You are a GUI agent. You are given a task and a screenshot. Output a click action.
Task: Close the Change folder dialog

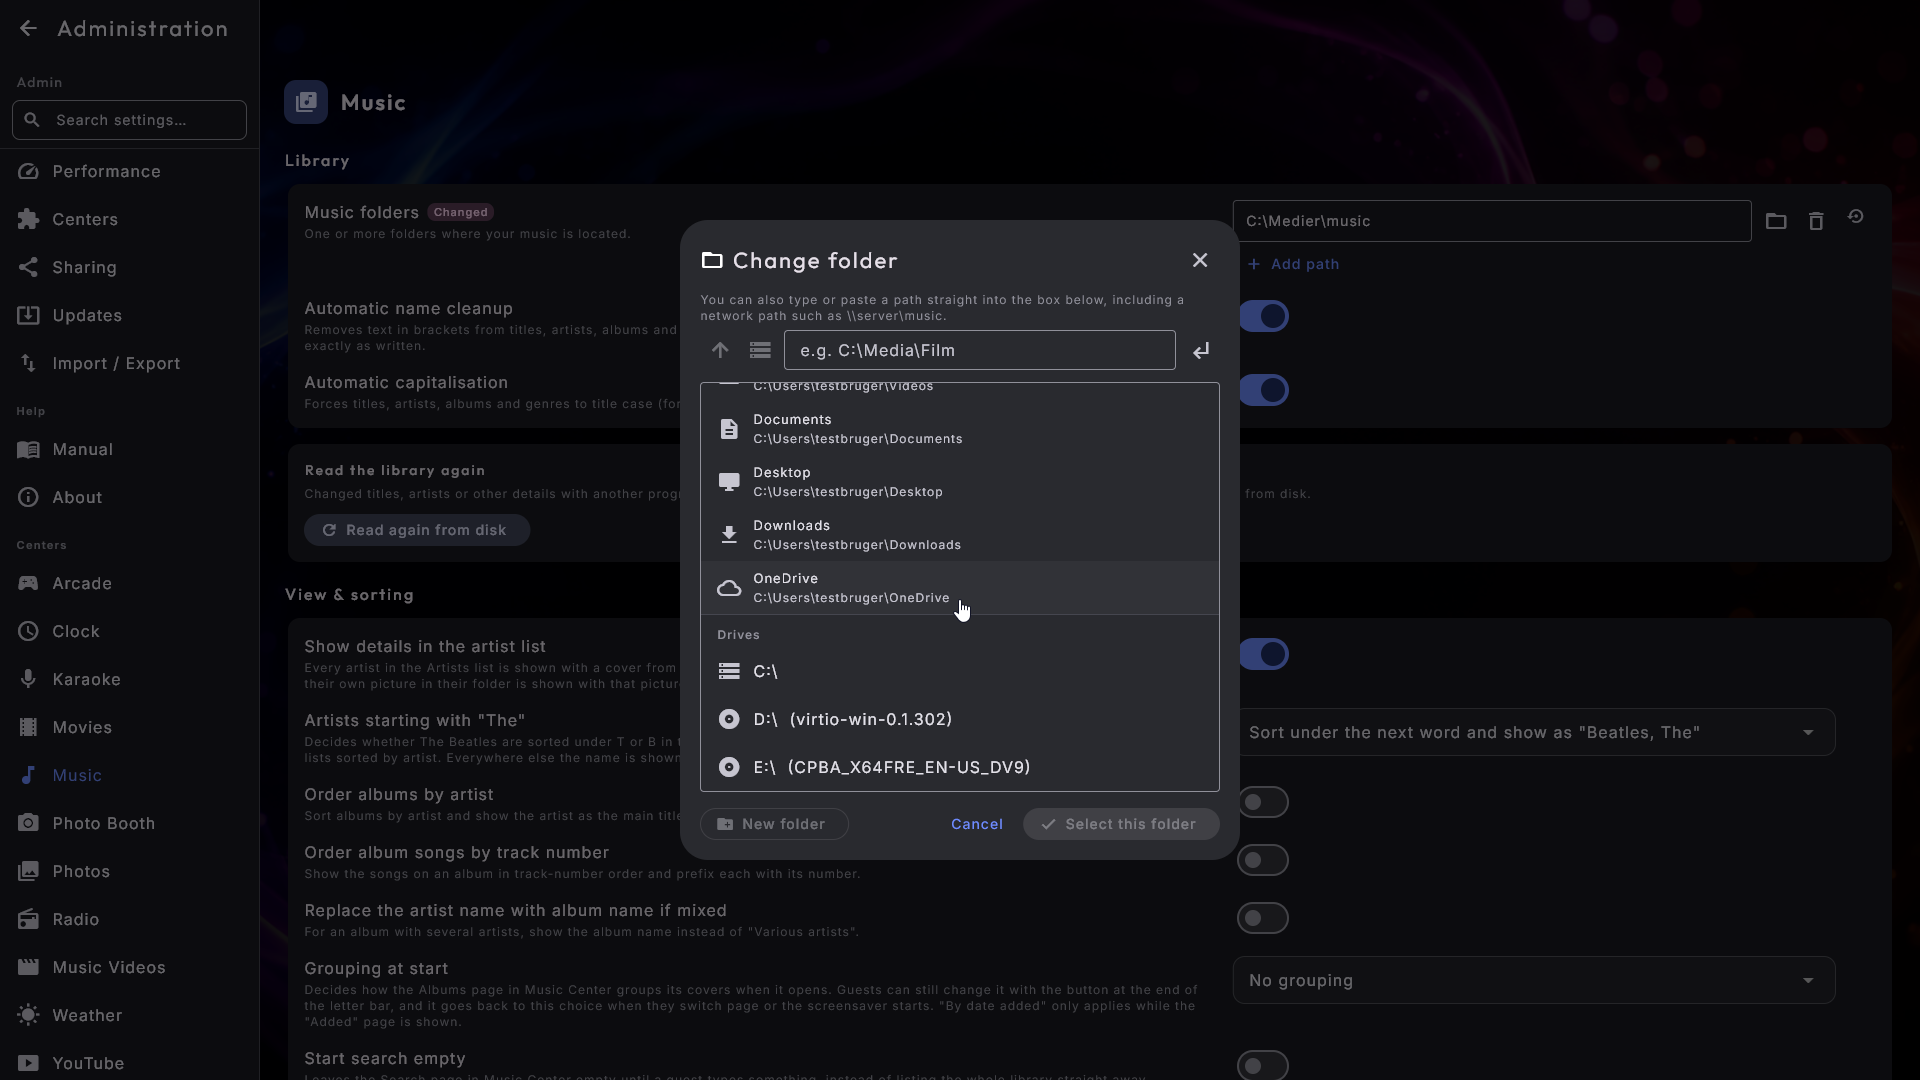click(1200, 261)
